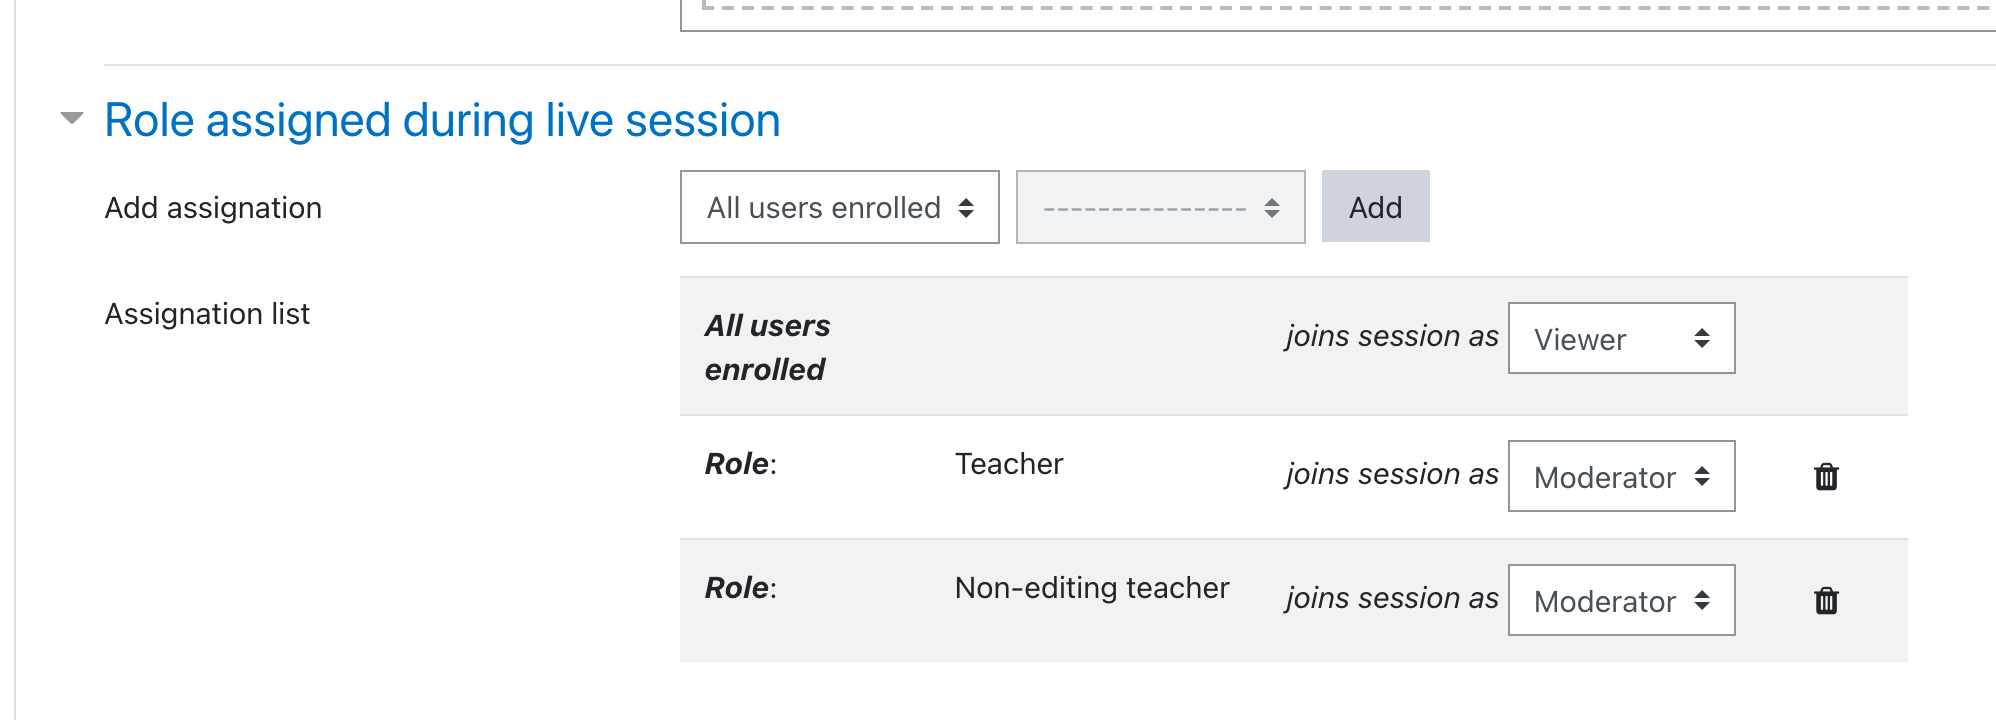Select the Non-editing teacher label
Viewport: 1996px width, 720px height.
1092,588
